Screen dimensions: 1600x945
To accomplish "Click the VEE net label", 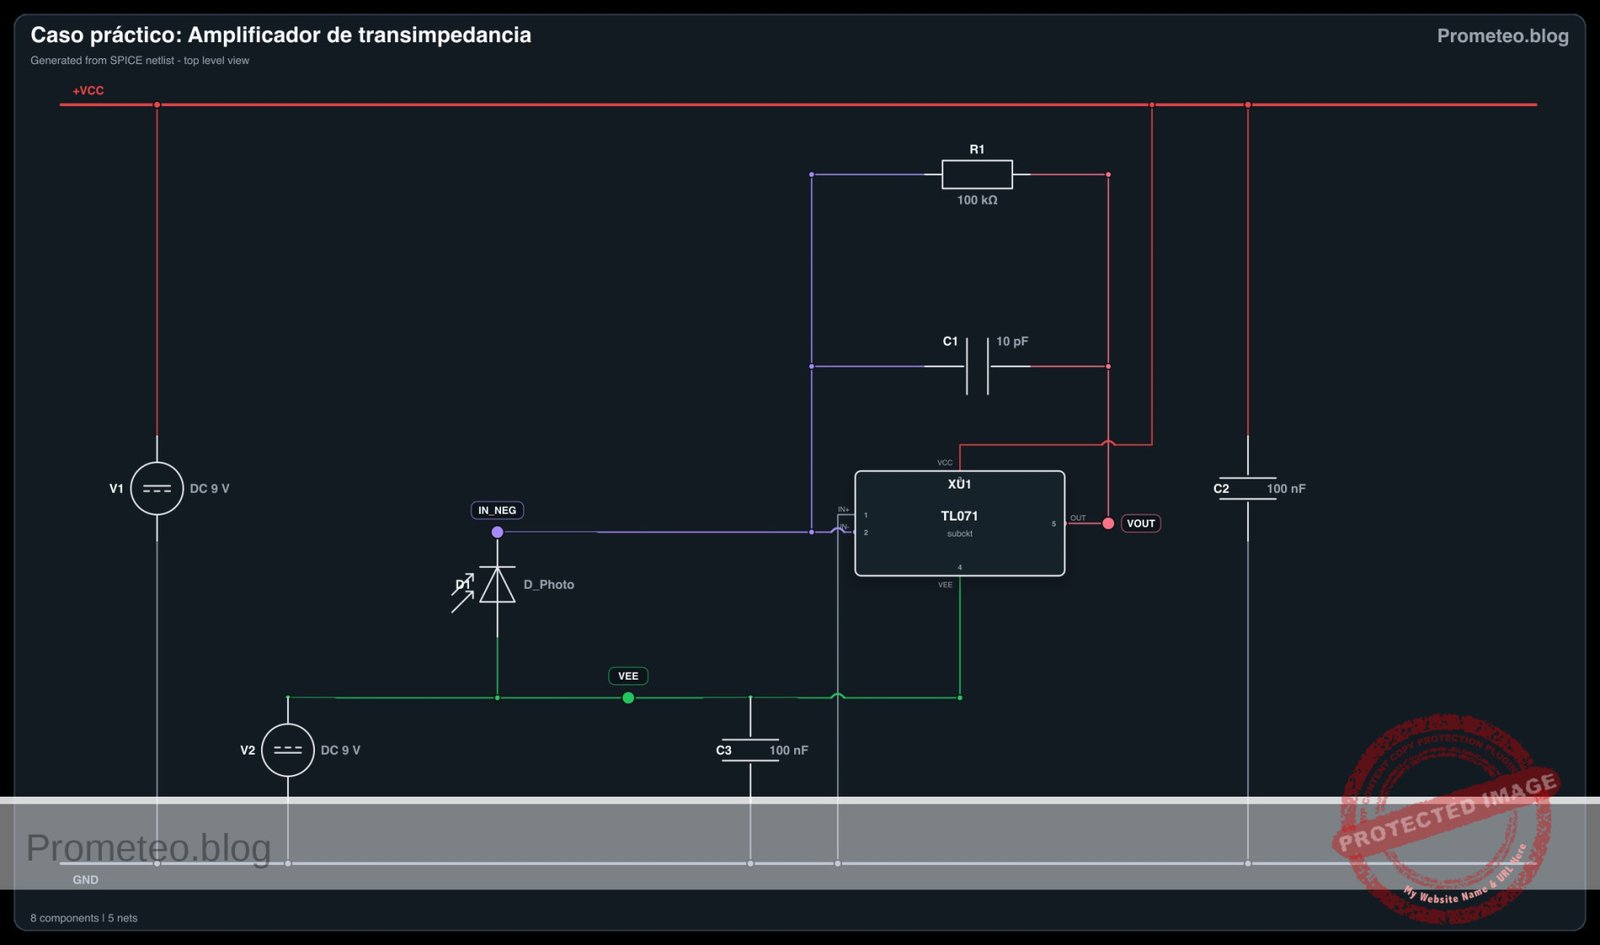I will (x=628, y=676).
